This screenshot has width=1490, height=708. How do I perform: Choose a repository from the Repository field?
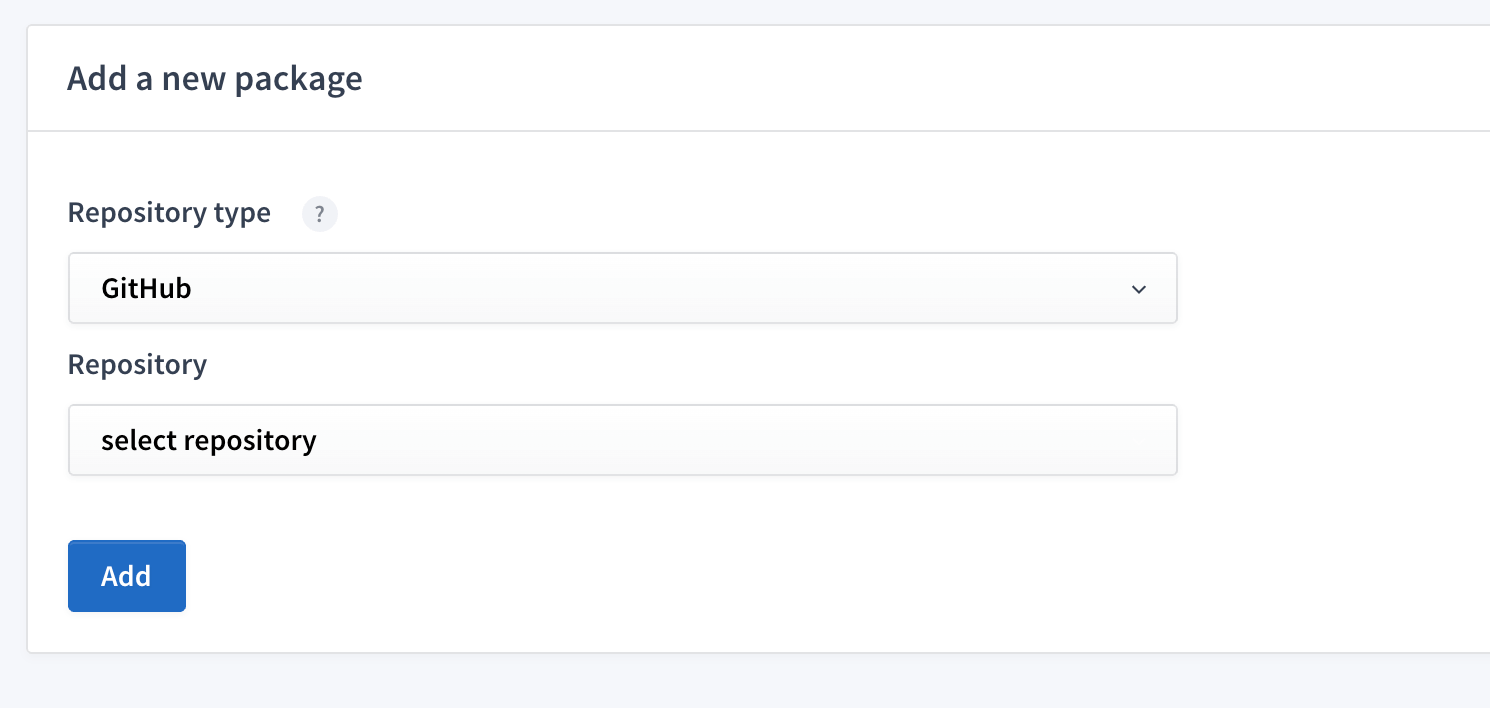(622, 440)
